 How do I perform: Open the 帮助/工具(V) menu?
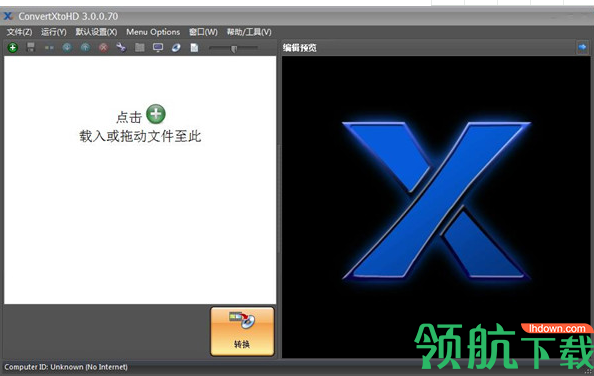pos(249,32)
